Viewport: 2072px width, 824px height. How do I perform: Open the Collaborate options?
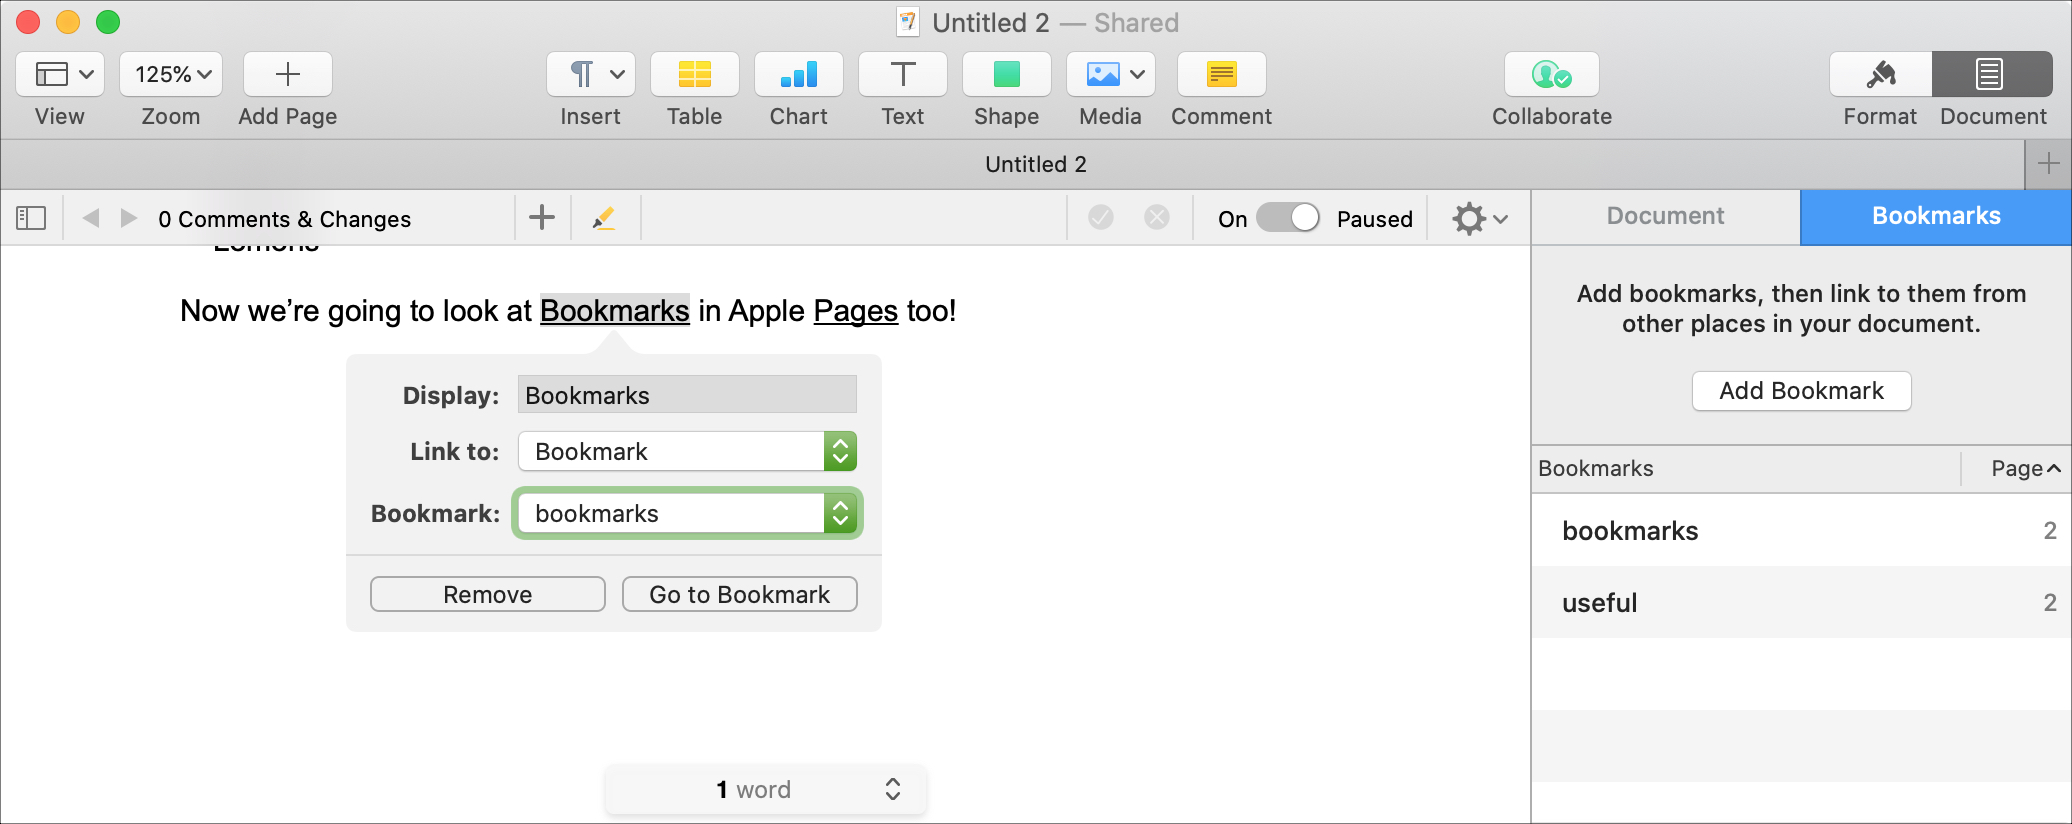(x=1552, y=74)
